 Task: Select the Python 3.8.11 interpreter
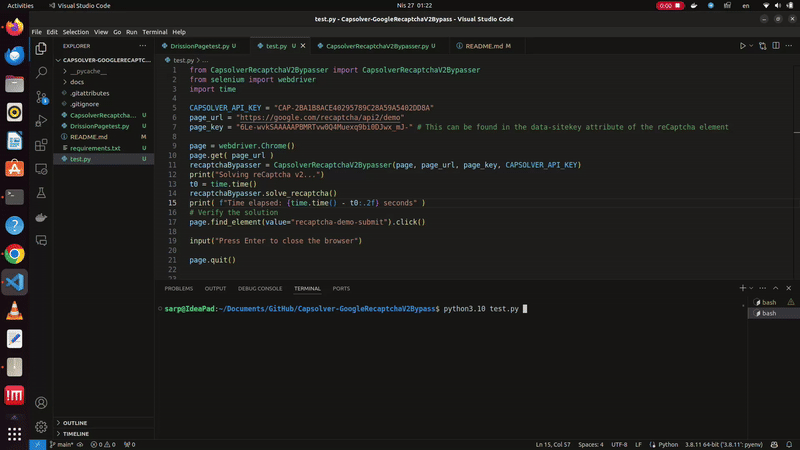point(723,444)
